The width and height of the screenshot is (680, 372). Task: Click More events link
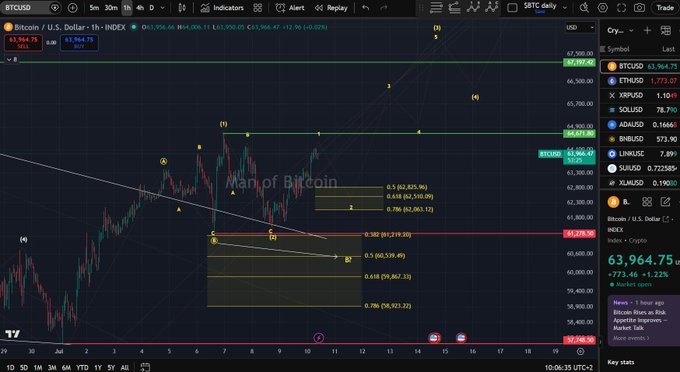coord(631,338)
